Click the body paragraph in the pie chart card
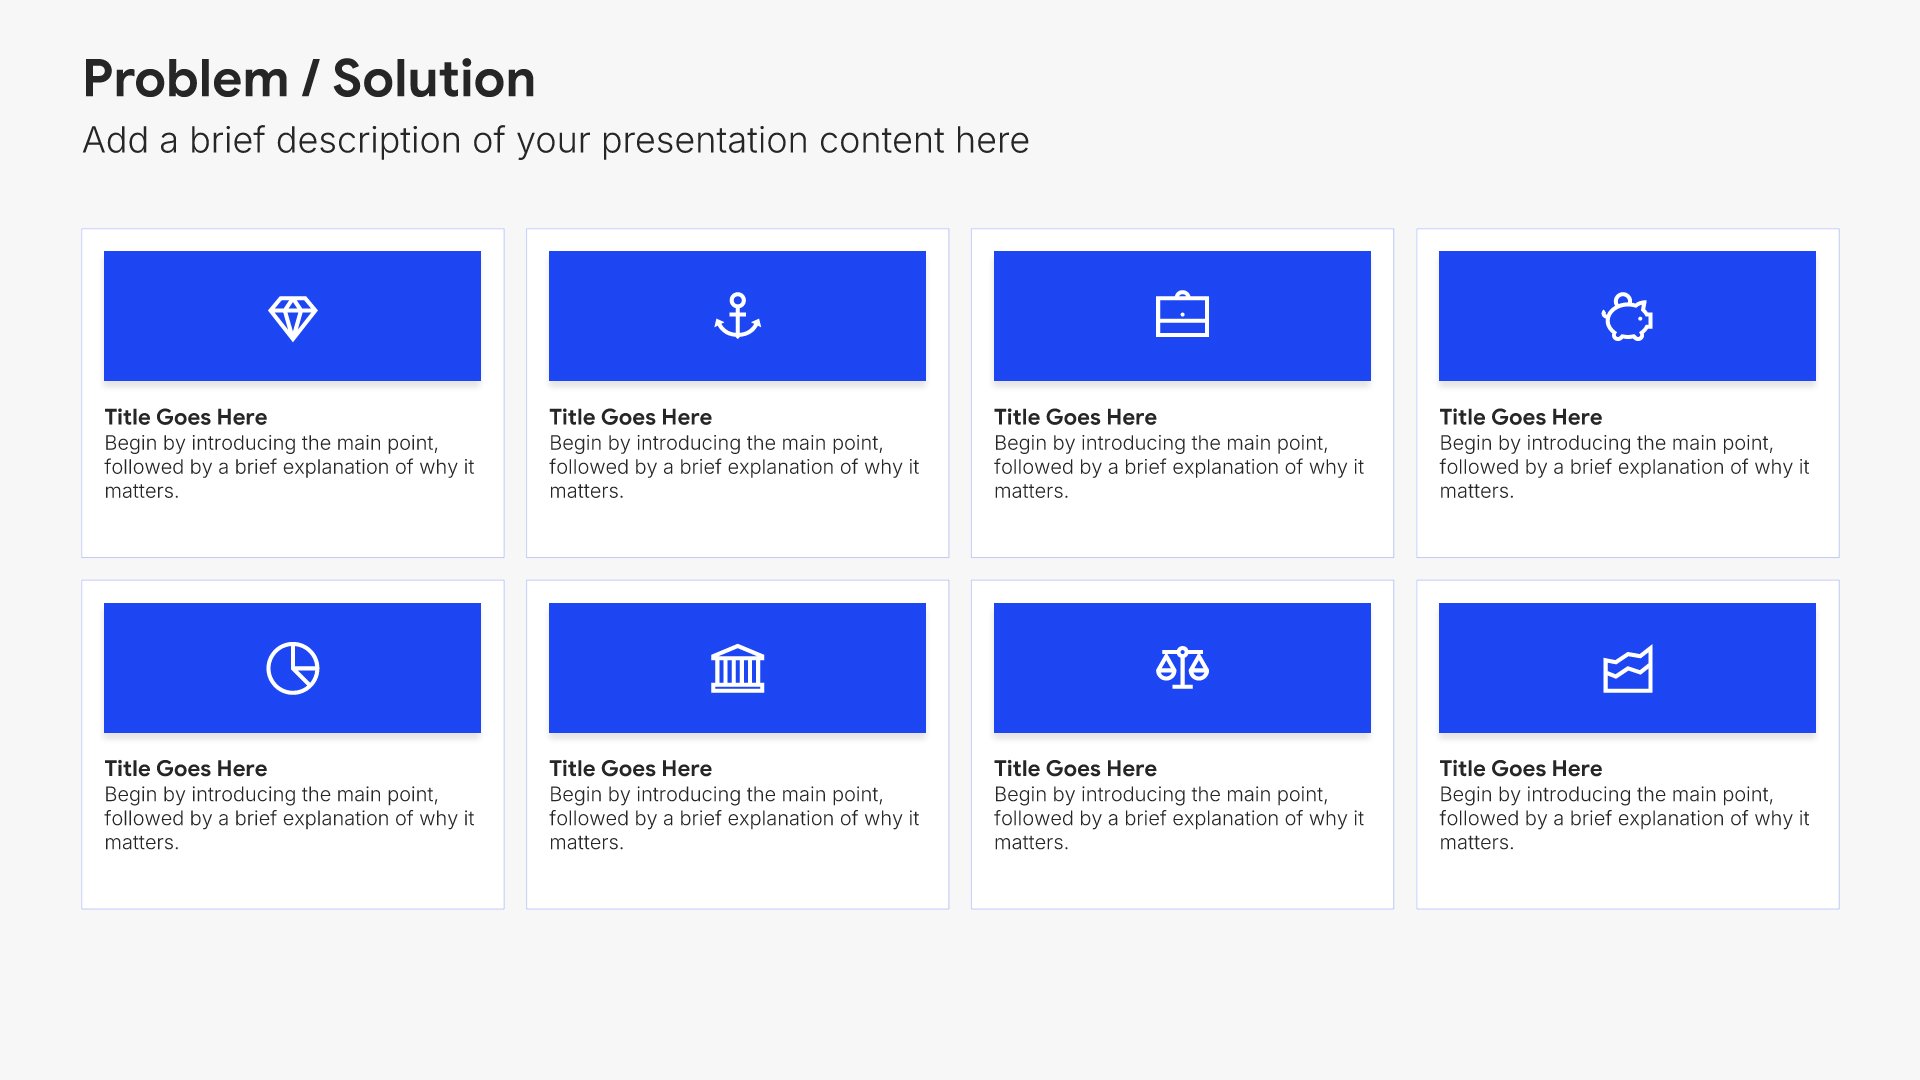 (289, 818)
